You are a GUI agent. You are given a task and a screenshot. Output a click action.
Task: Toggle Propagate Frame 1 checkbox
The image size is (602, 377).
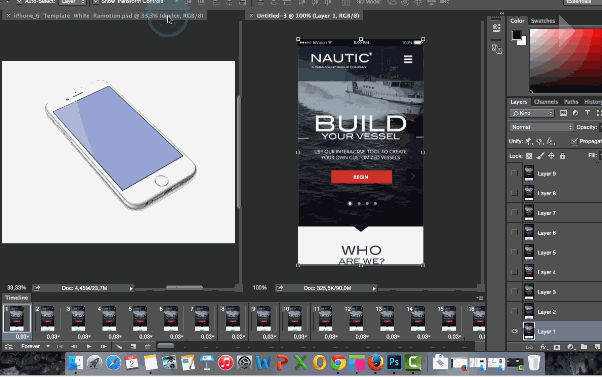point(574,141)
